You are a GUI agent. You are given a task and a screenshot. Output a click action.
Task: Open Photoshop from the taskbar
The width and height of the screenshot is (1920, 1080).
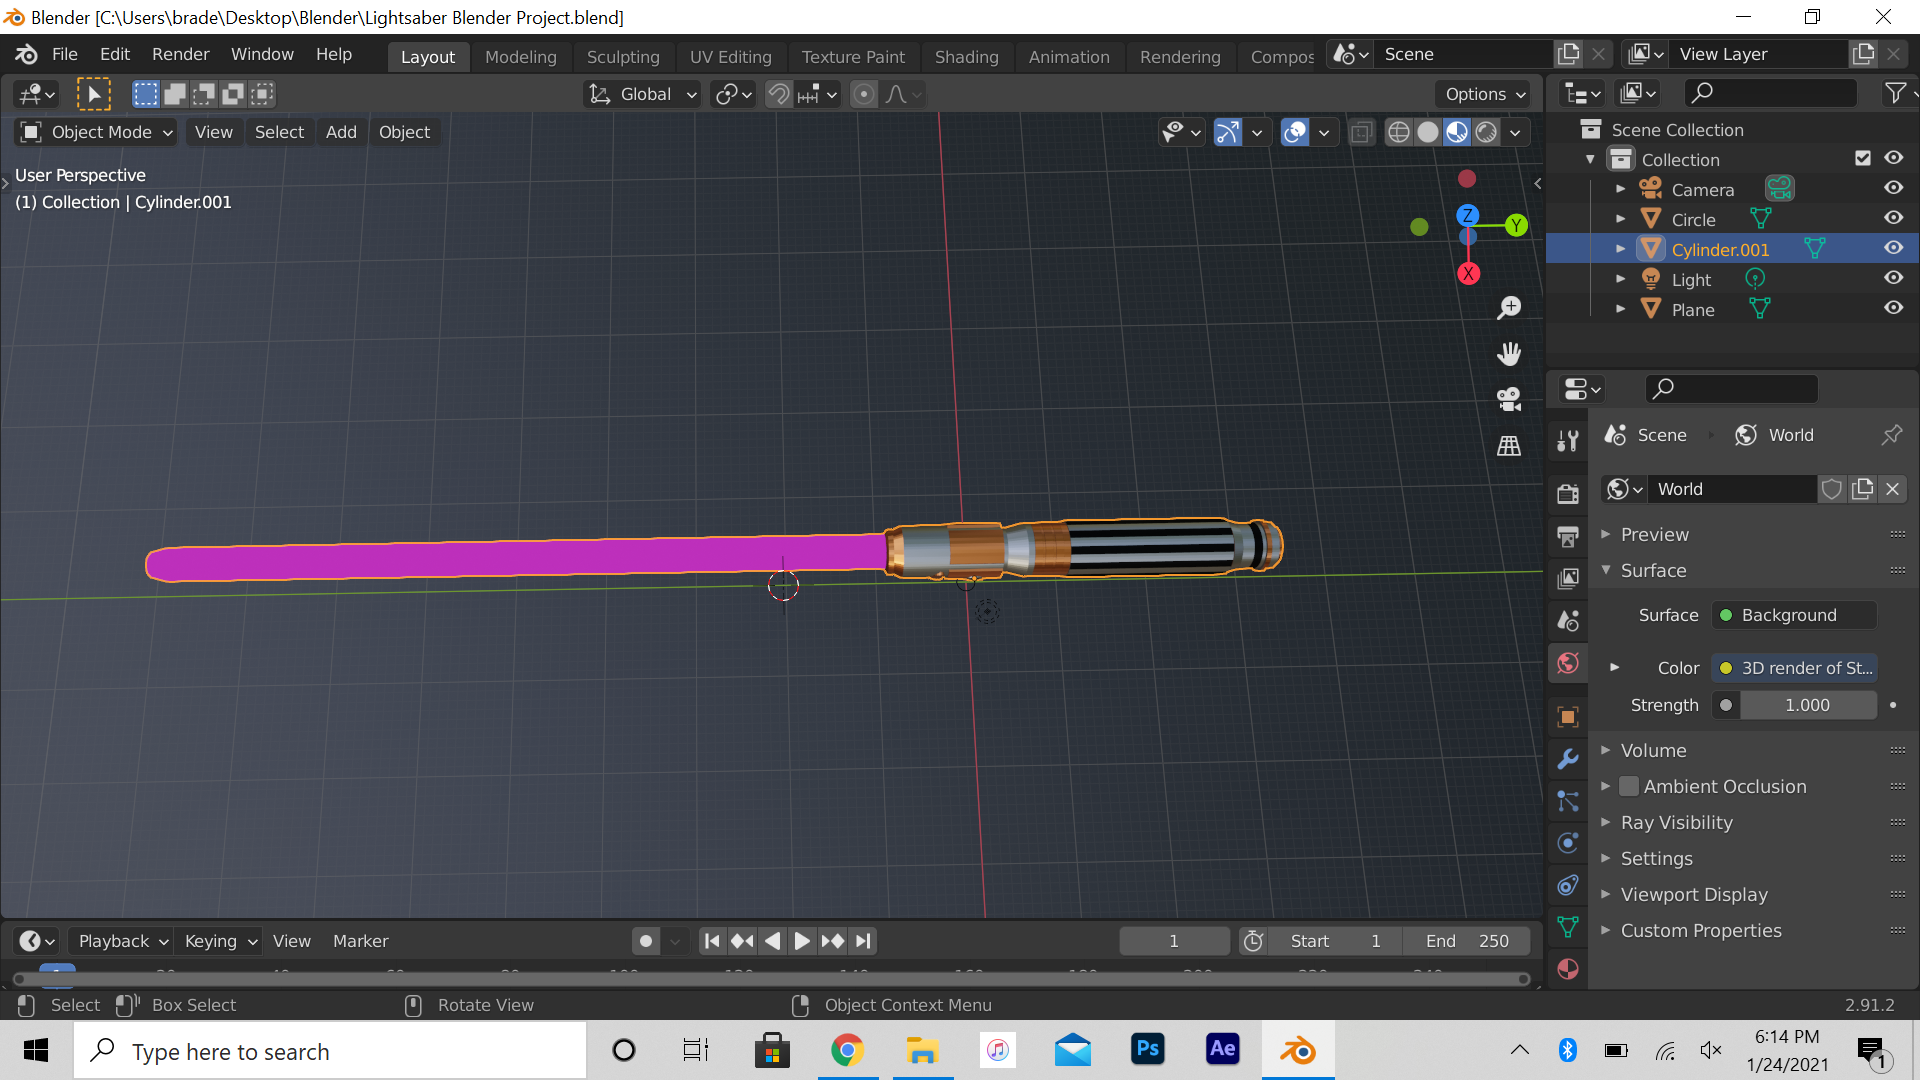(1148, 1050)
